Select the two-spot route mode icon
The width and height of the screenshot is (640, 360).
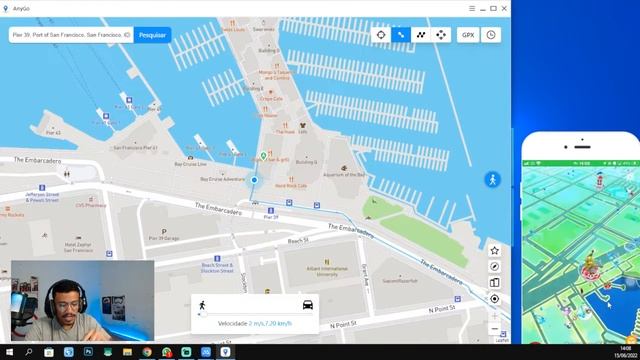click(x=401, y=35)
